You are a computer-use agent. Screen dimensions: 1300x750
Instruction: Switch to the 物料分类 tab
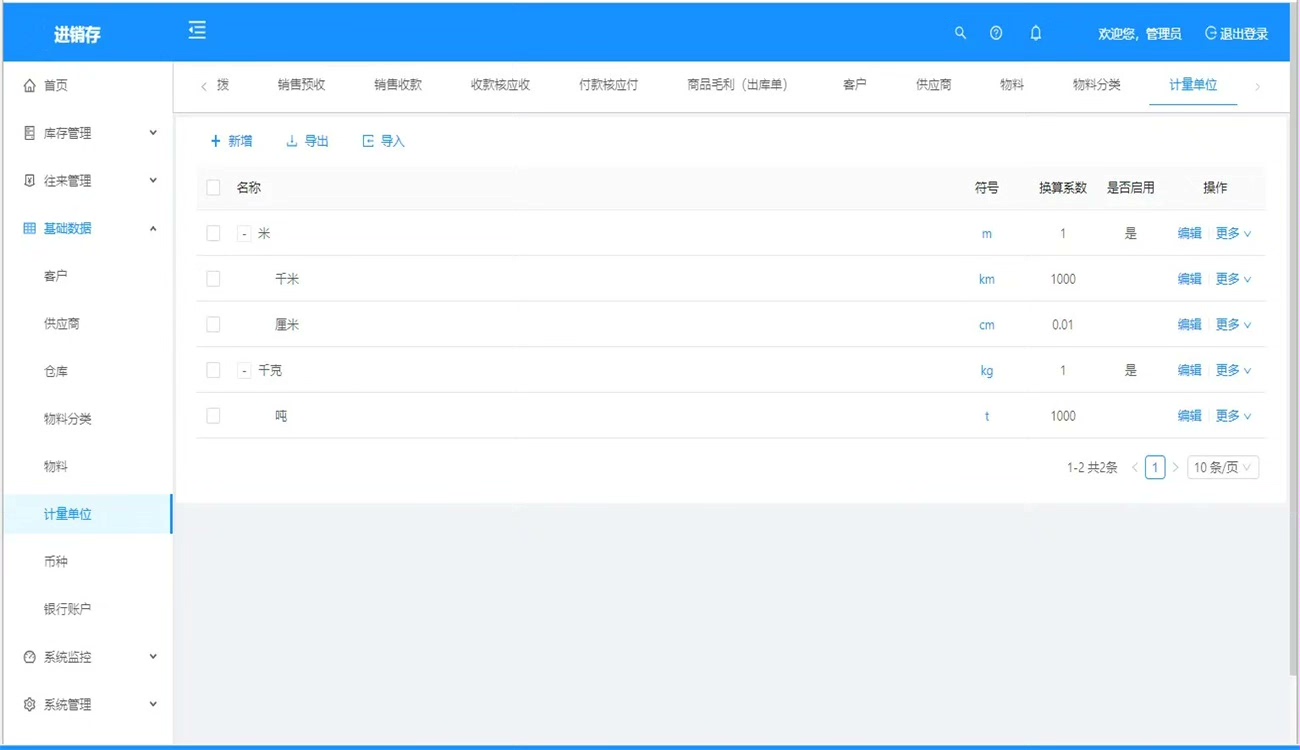click(x=1096, y=85)
